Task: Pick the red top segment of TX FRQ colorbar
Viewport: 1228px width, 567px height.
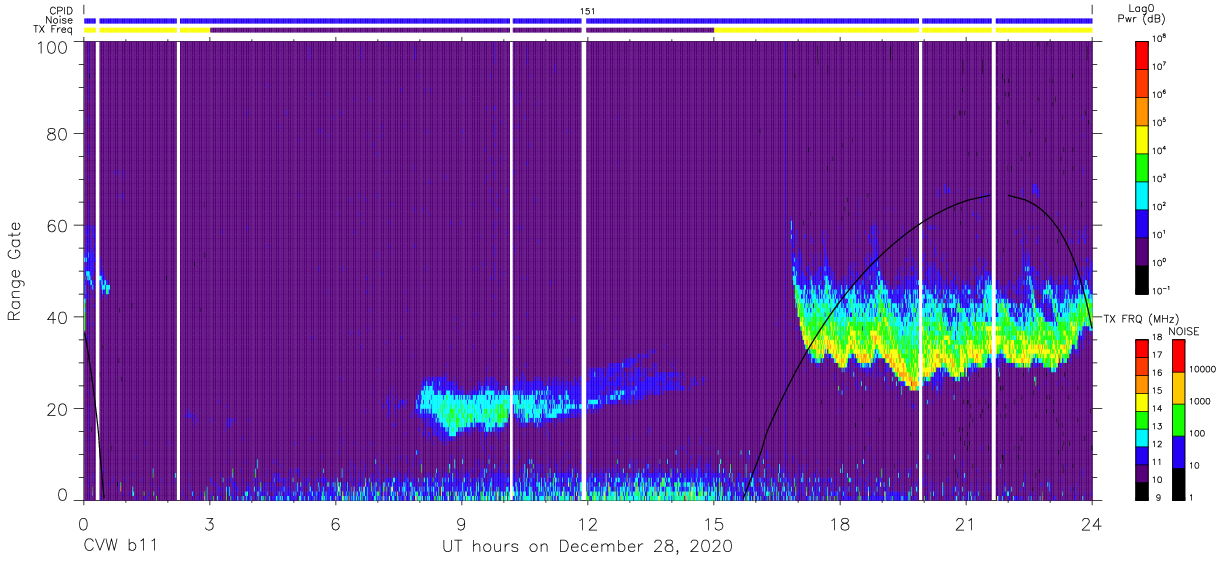Action: (1143, 347)
